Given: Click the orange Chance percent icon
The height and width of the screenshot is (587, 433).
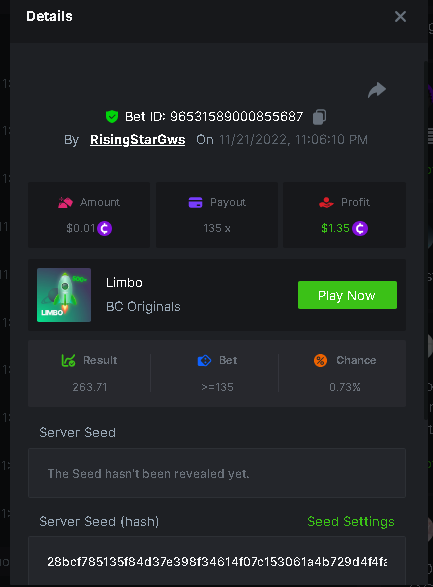Looking at the screenshot, I should (x=320, y=360).
